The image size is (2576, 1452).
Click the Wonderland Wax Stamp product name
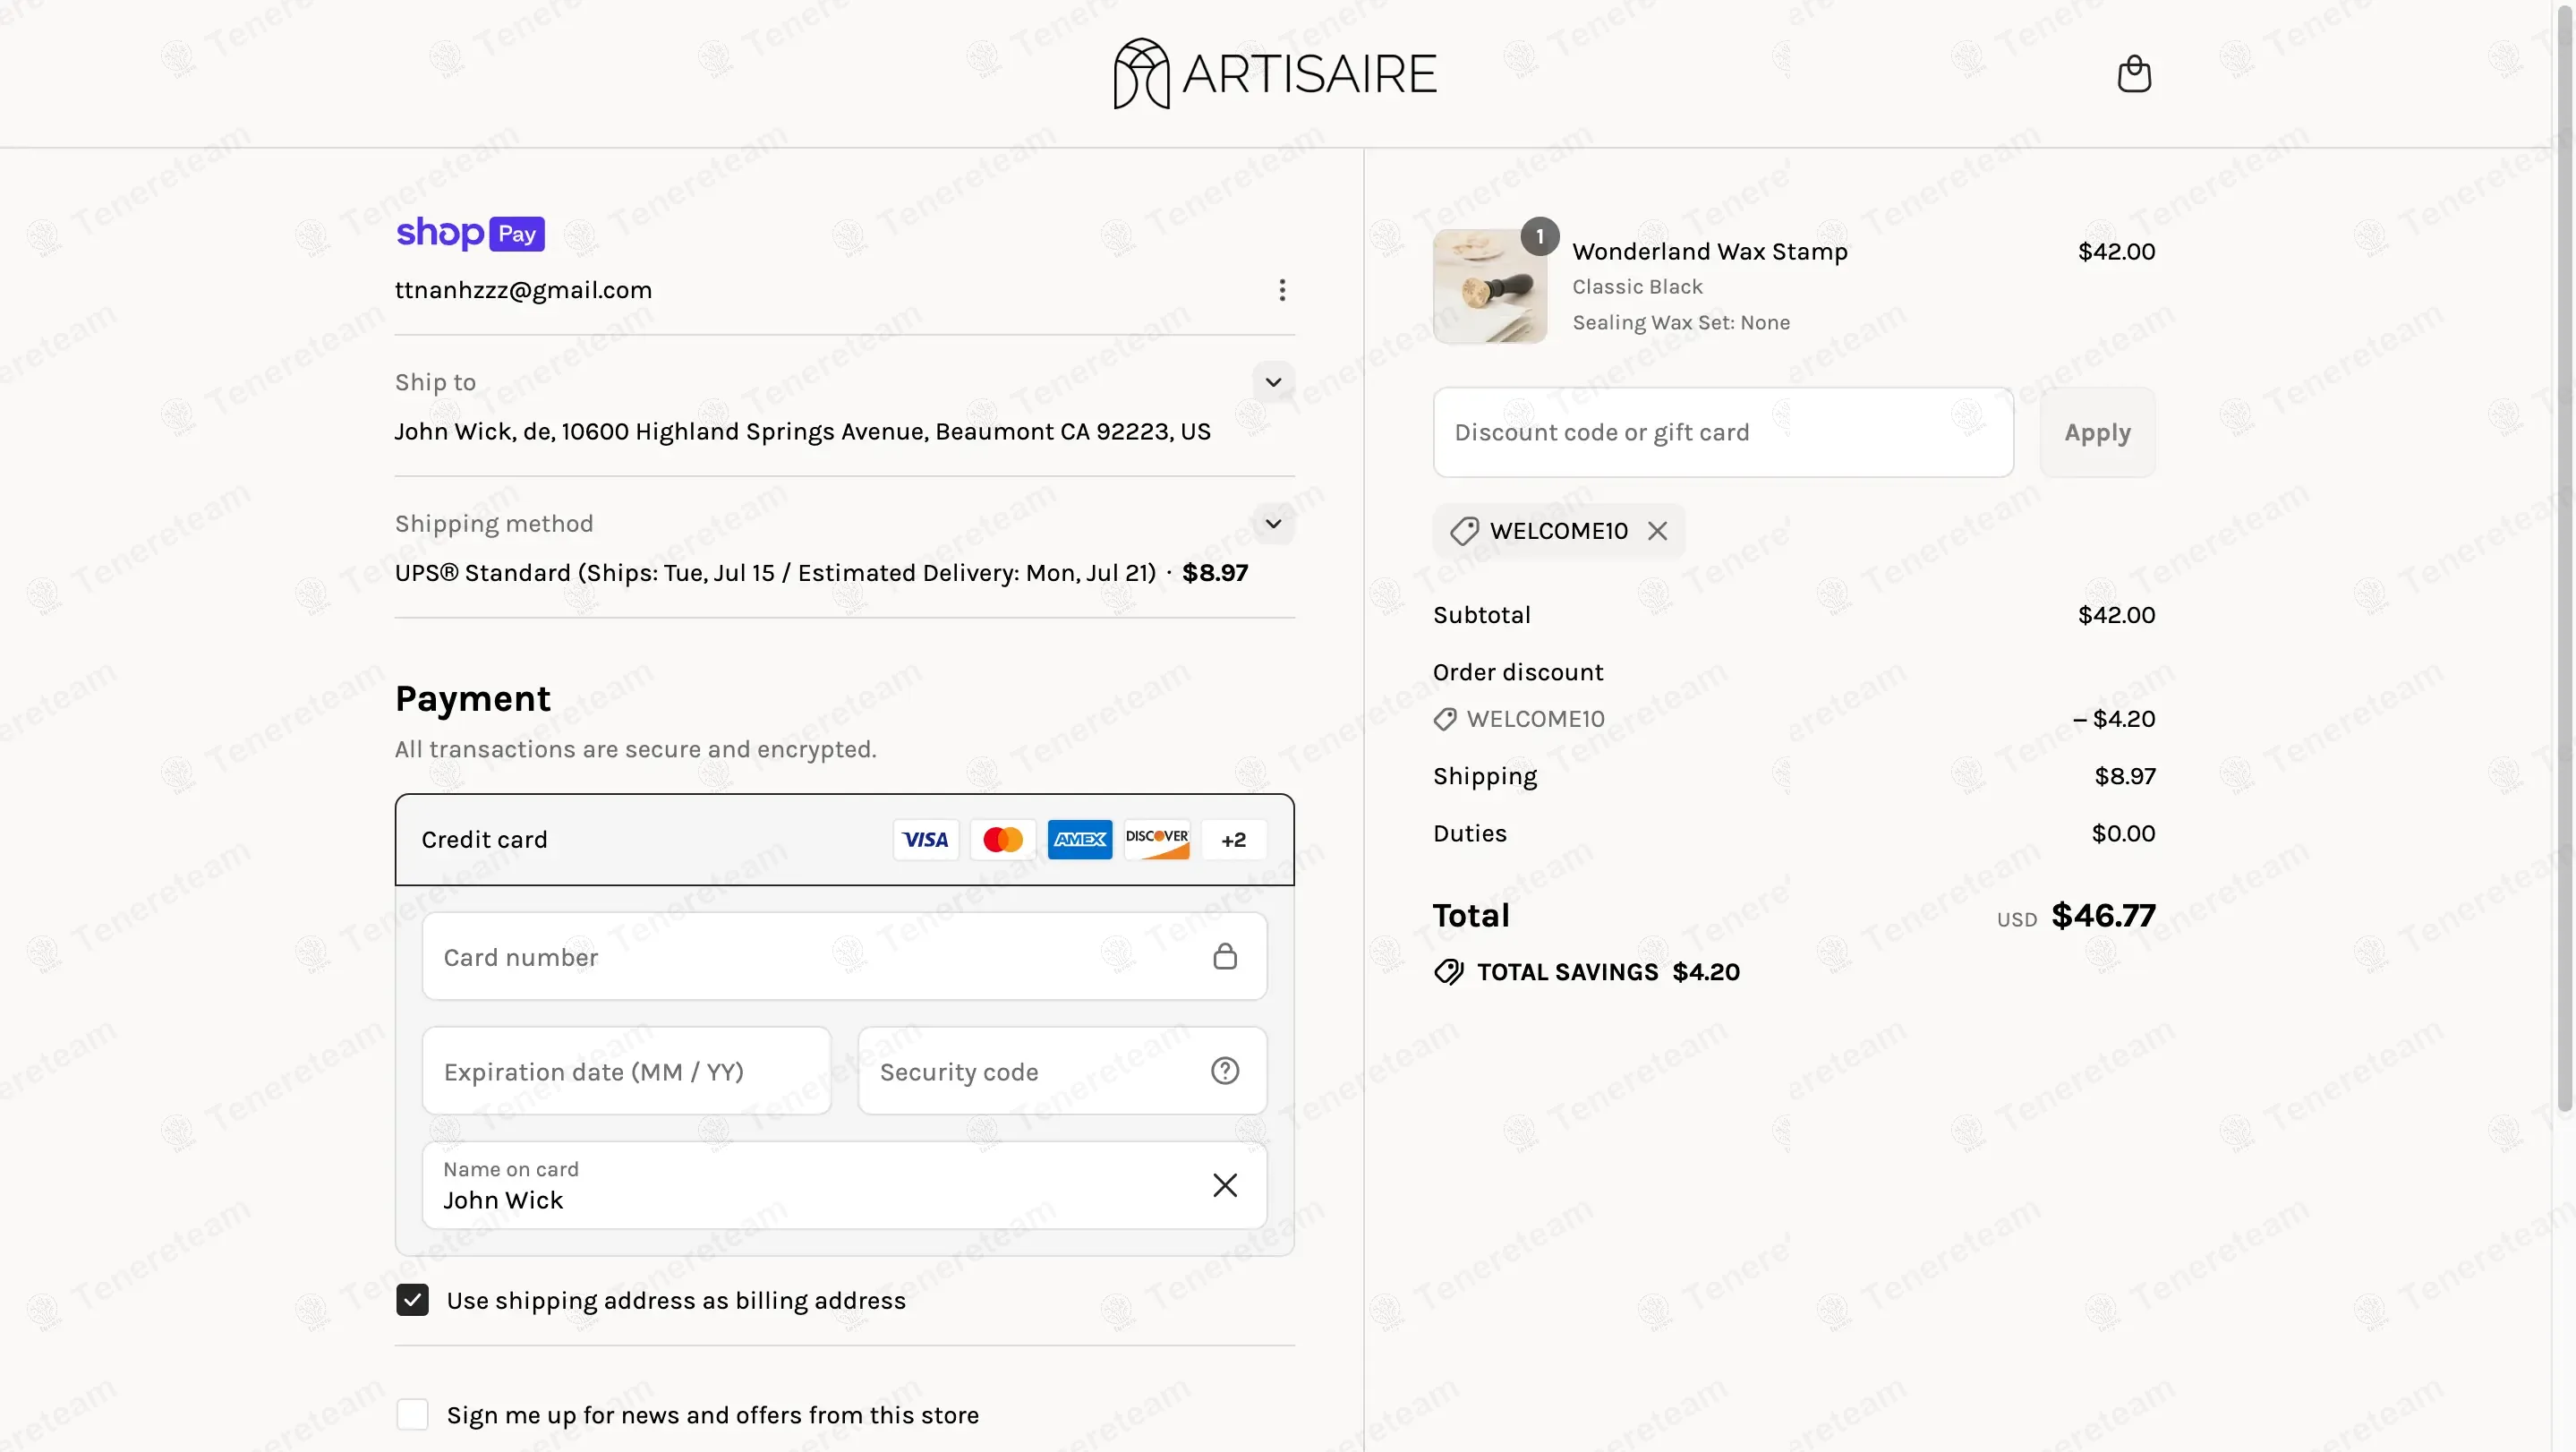1710,252
